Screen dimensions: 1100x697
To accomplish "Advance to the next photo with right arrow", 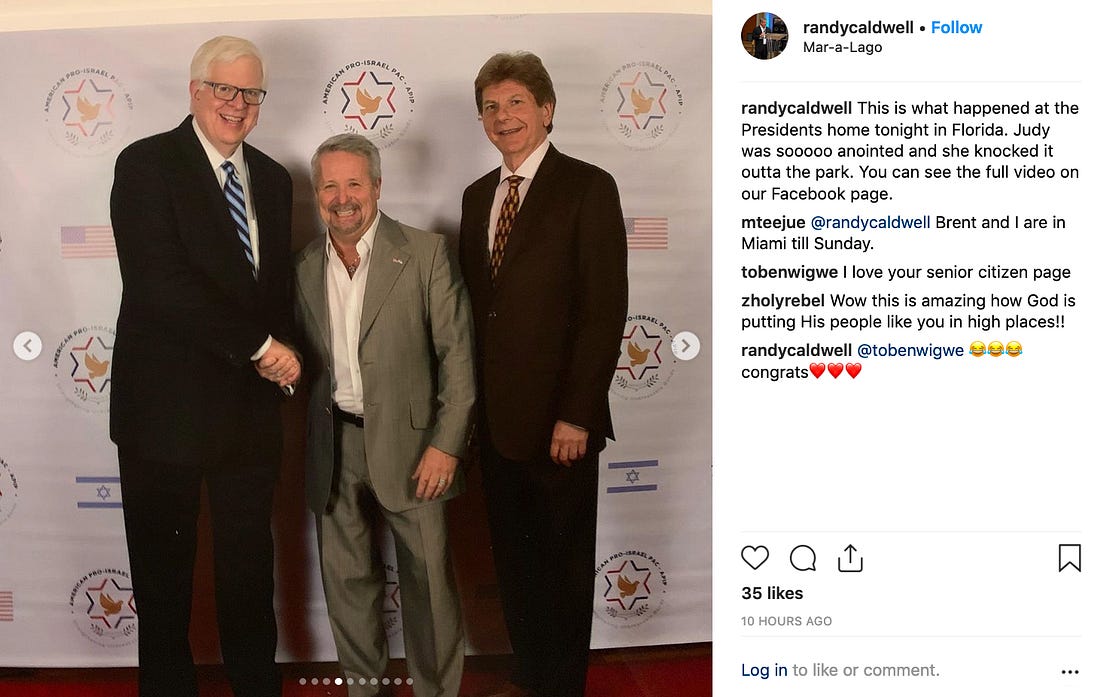I will point(686,346).
